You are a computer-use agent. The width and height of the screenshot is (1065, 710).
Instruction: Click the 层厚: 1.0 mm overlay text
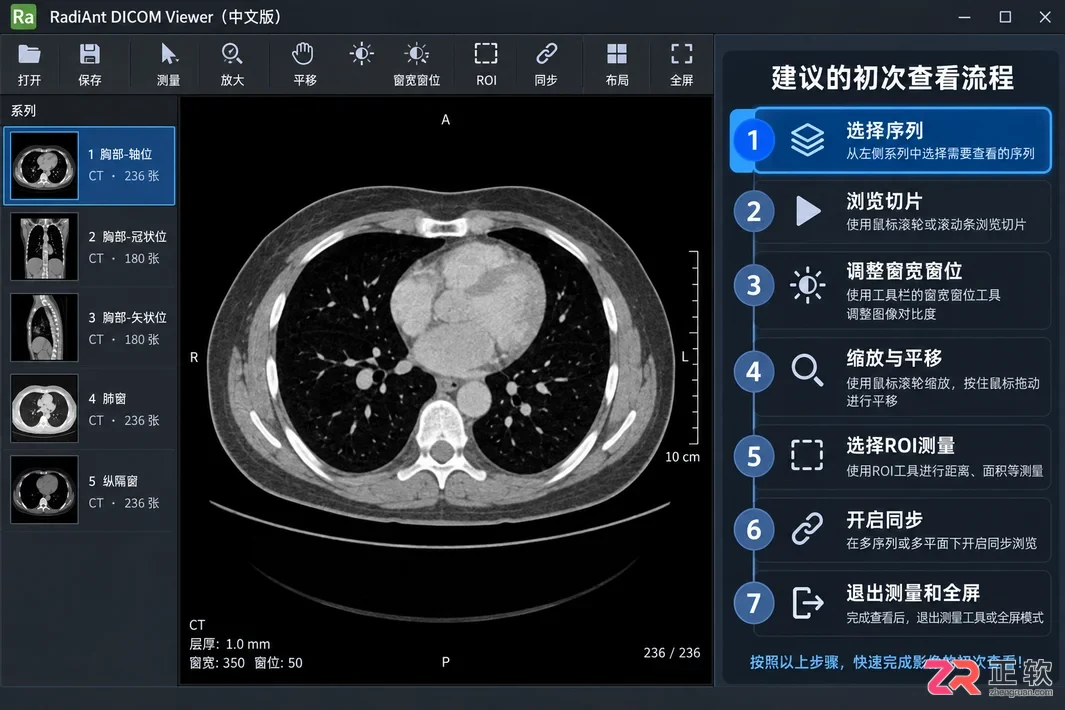[230, 643]
